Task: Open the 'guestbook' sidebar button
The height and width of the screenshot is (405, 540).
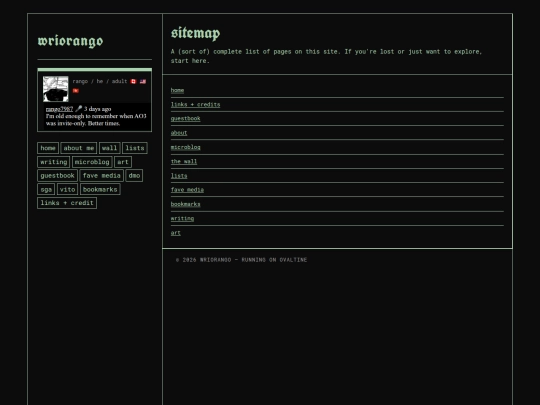Action: pyautogui.click(x=58, y=176)
